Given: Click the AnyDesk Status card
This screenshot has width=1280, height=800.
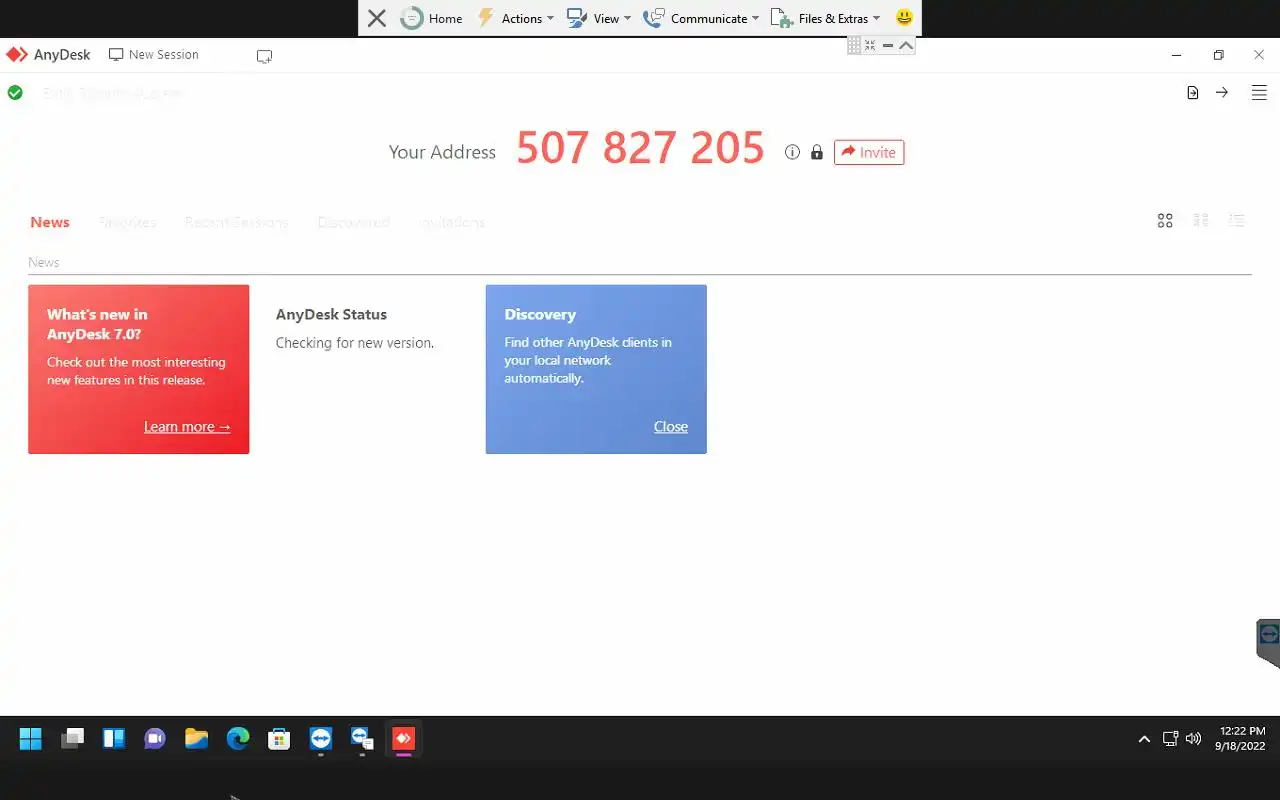Looking at the screenshot, I should pyautogui.click(x=367, y=369).
